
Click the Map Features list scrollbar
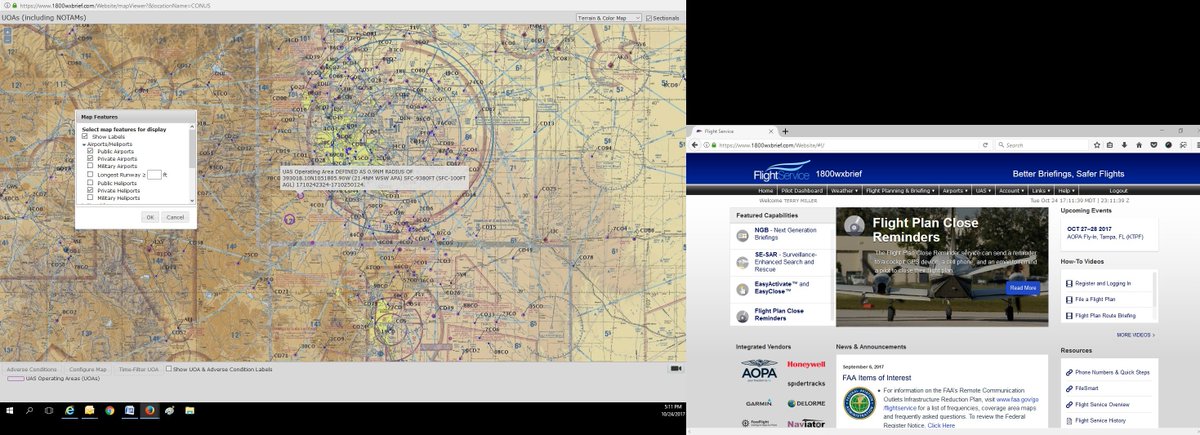pos(191,165)
